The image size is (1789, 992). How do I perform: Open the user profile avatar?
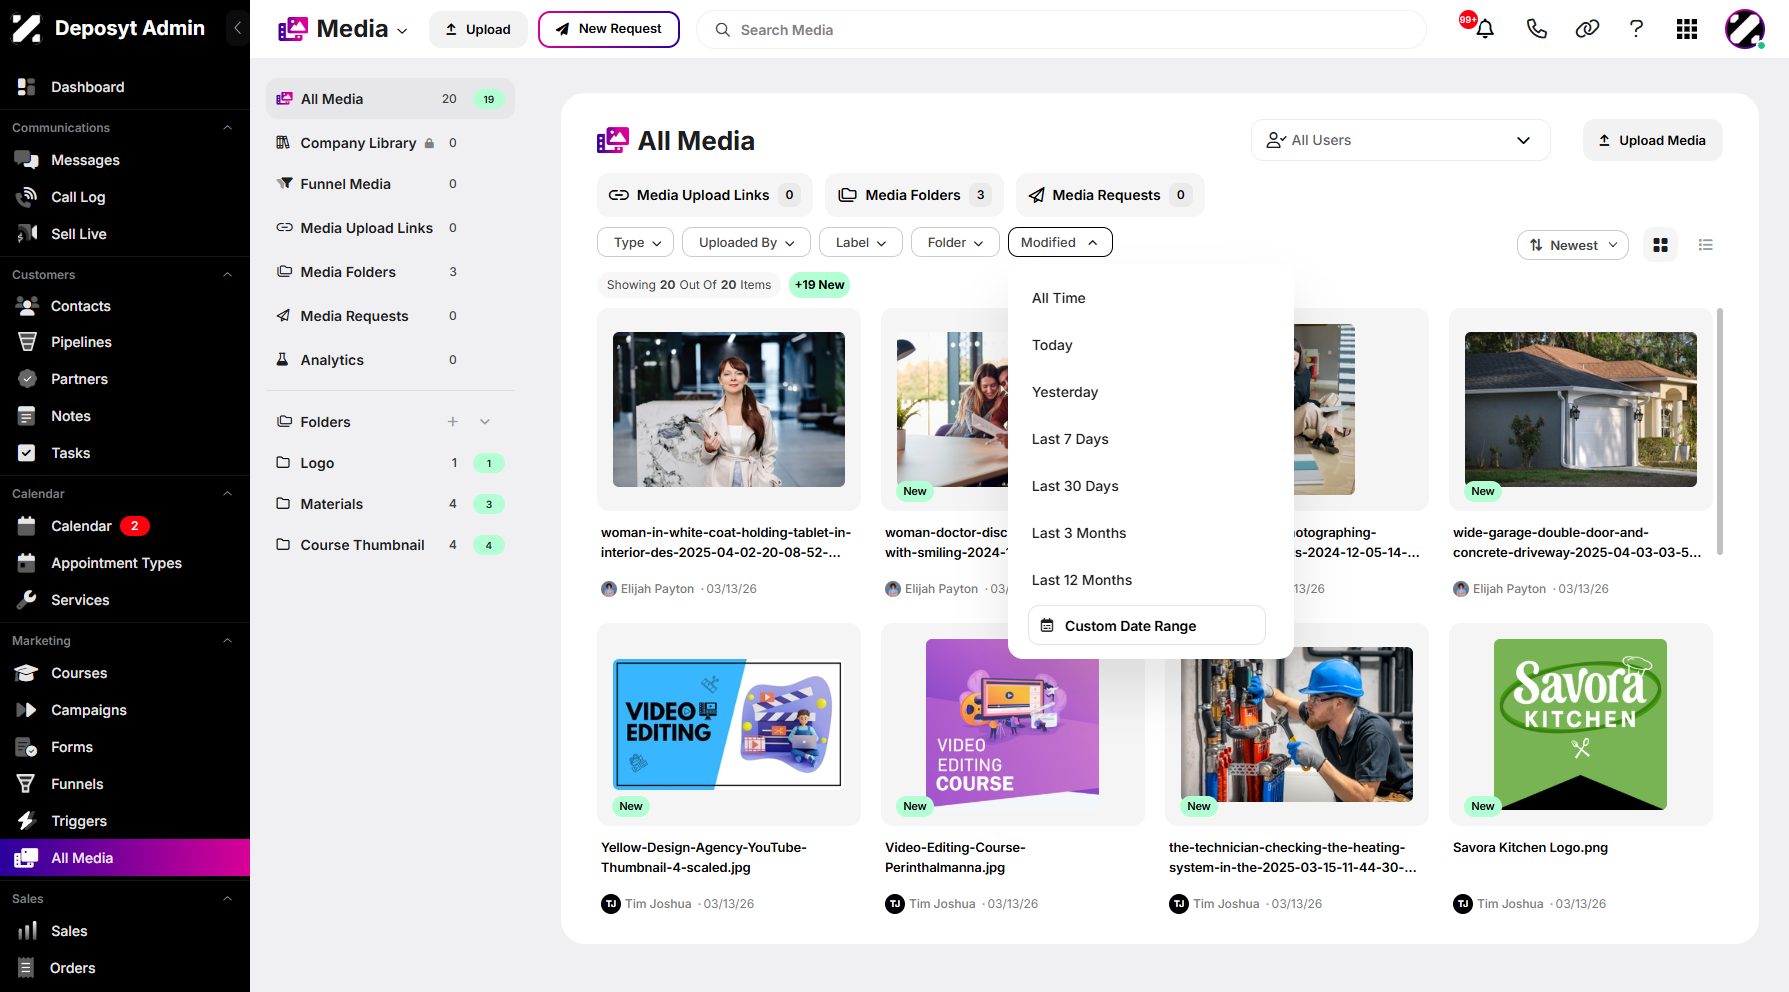1745,29
